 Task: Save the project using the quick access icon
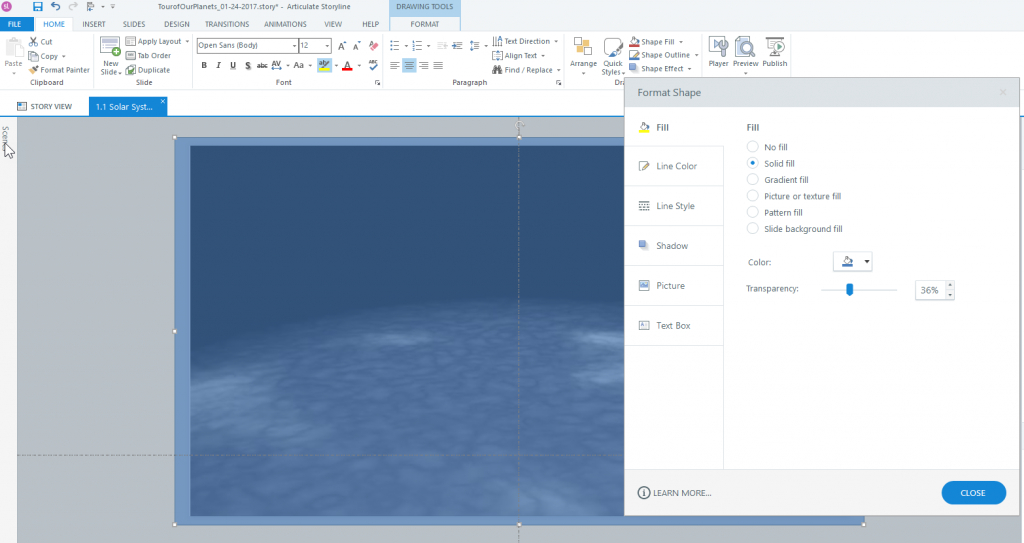pyautogui.click(x=38, y=7)
